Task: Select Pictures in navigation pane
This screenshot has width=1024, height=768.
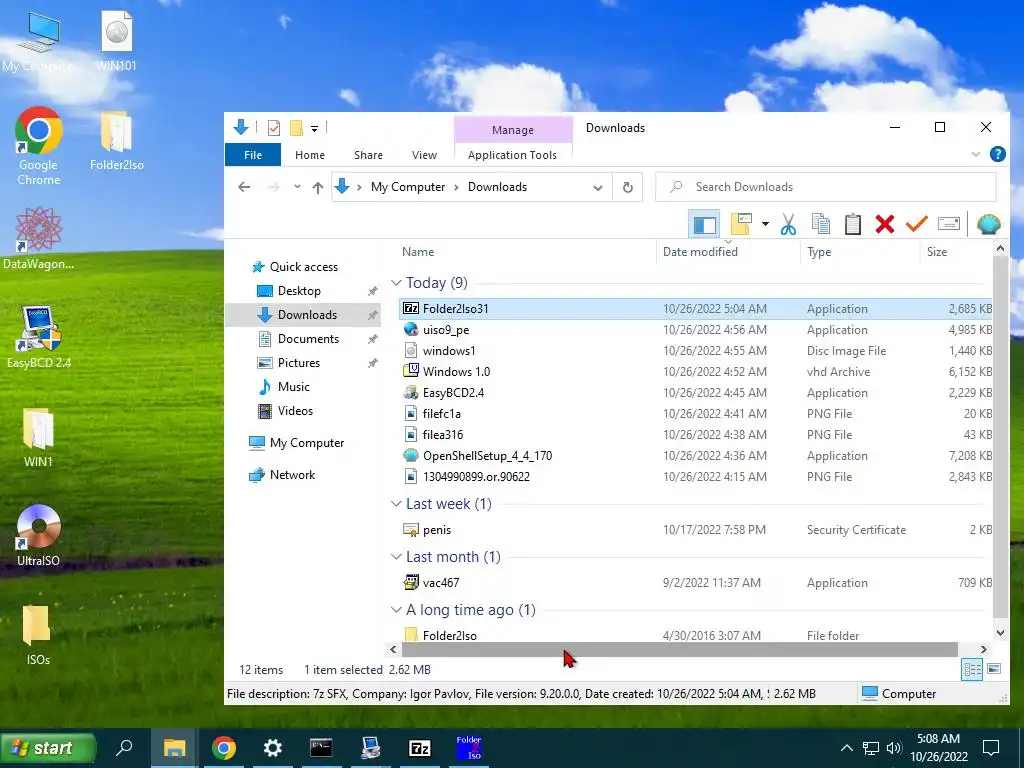Action: pyautogui.click(x=298, y=362)
